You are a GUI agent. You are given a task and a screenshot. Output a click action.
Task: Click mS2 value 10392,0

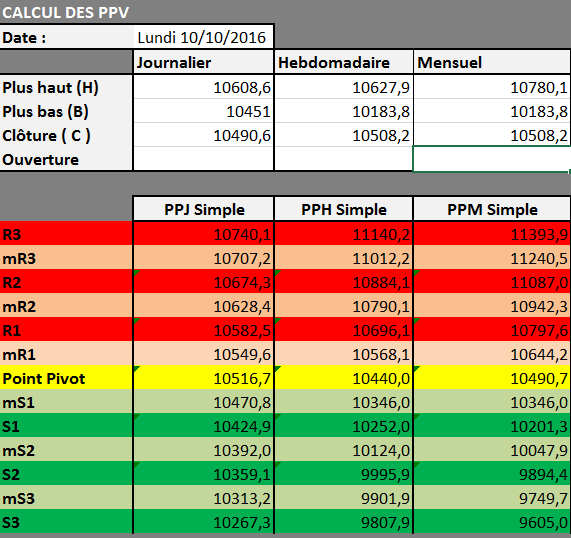click(203, 450)
